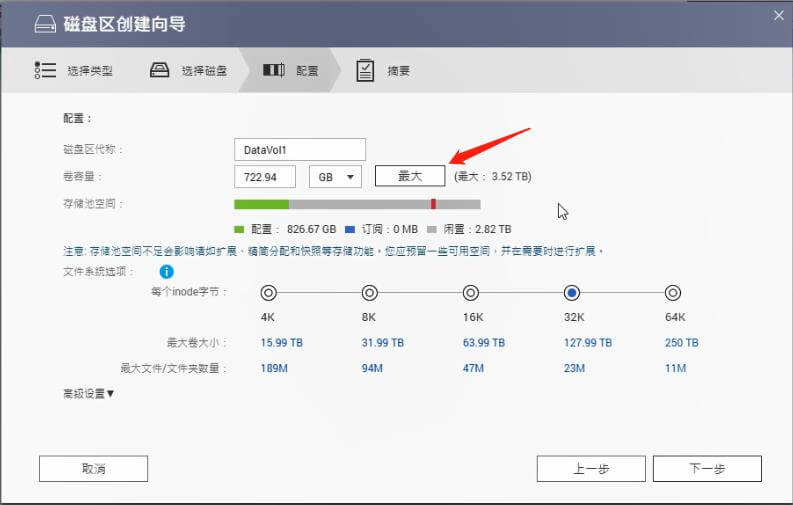Click the (最大: 3.52 TB) text
Image resolution: width=793 pixels, height=505 pixels.
[493, 176]
